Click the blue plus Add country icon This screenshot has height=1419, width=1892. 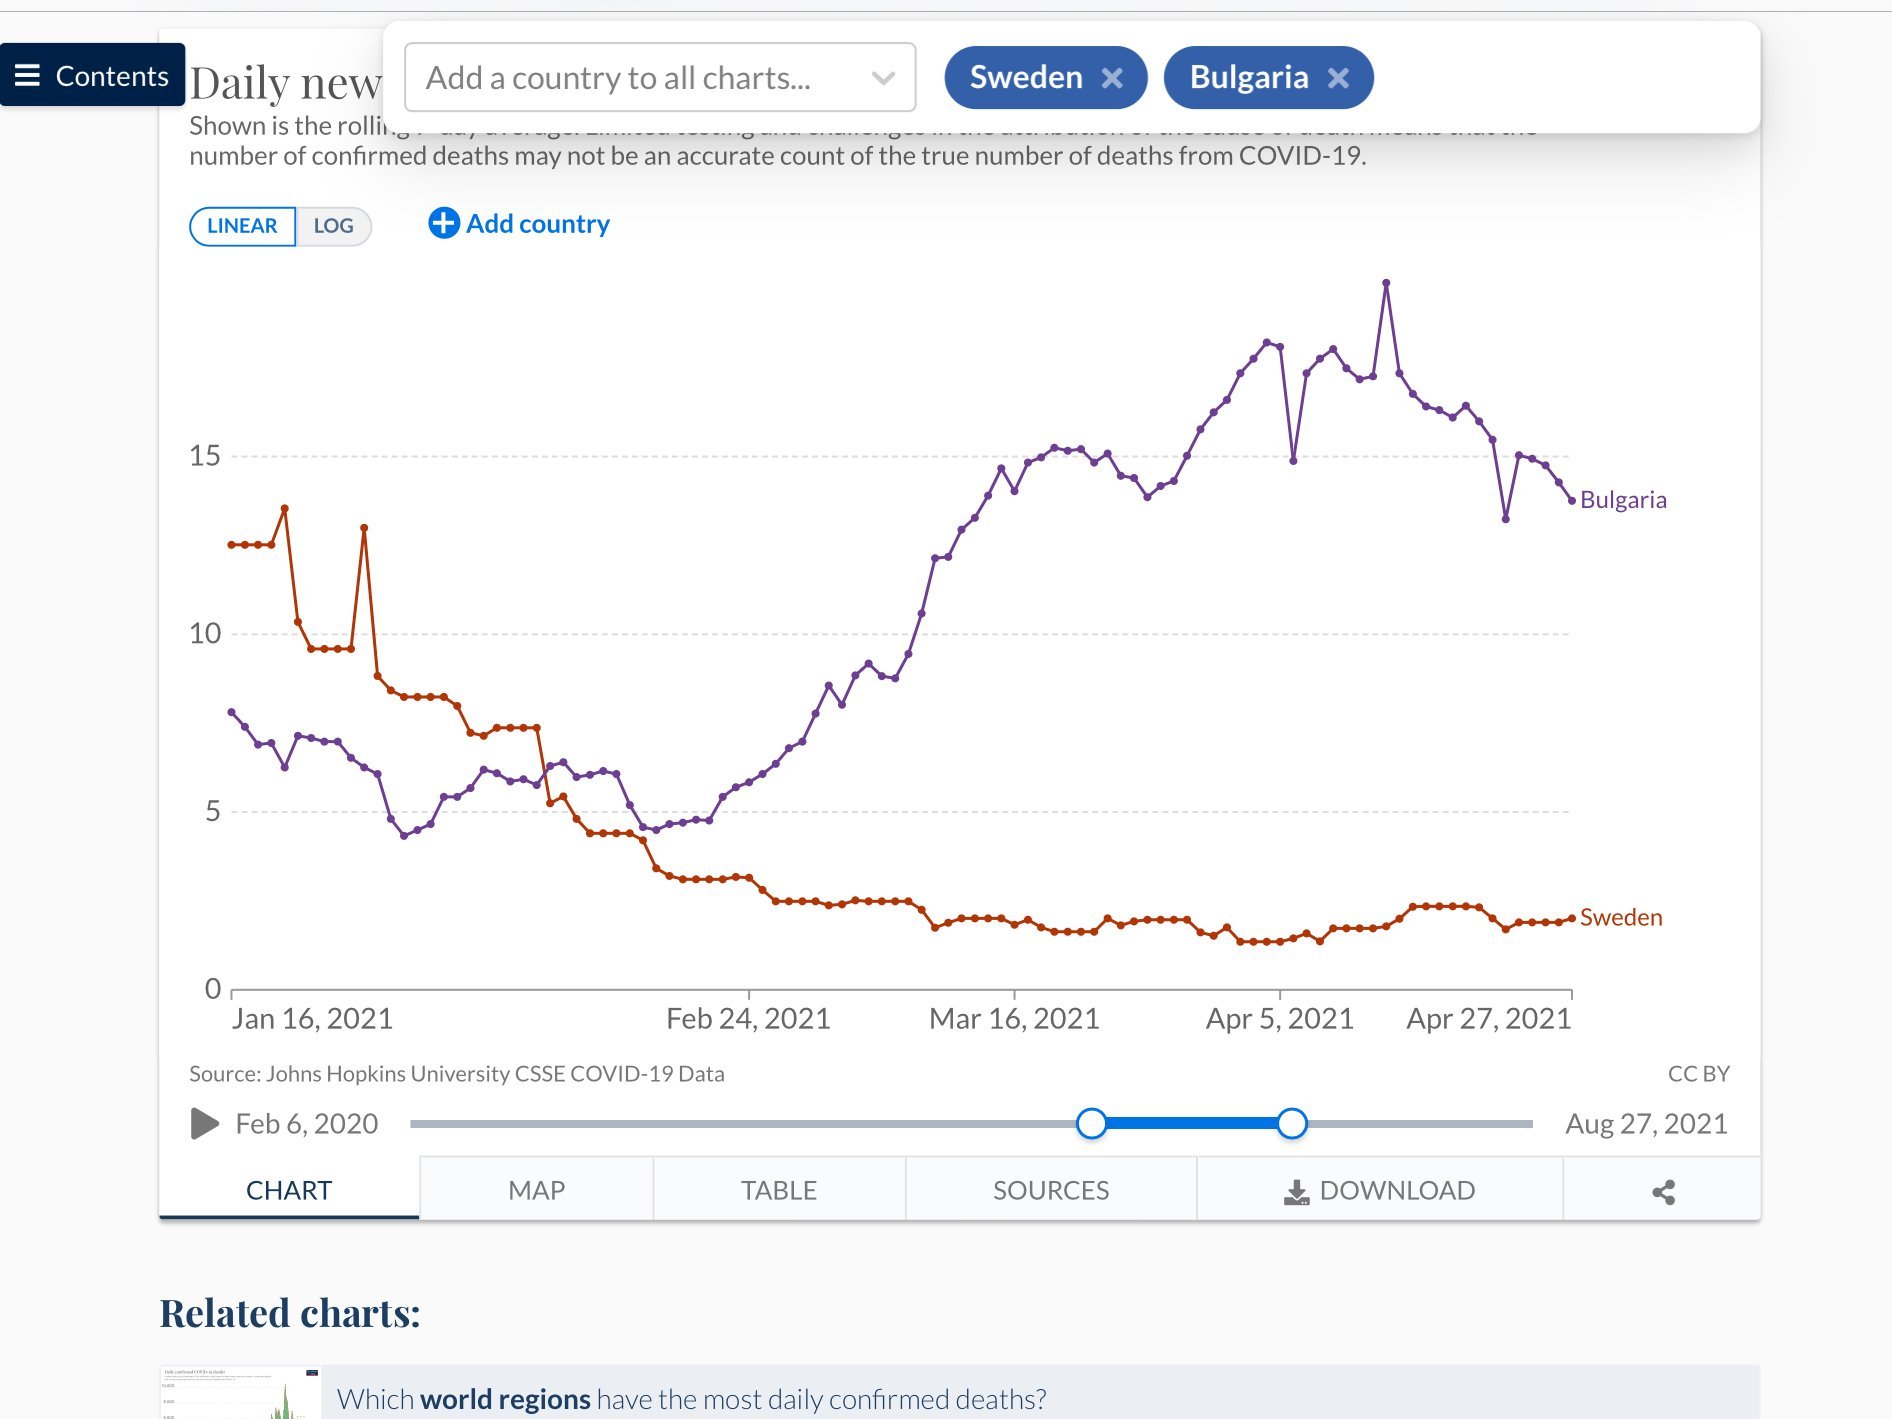(443, 223)
